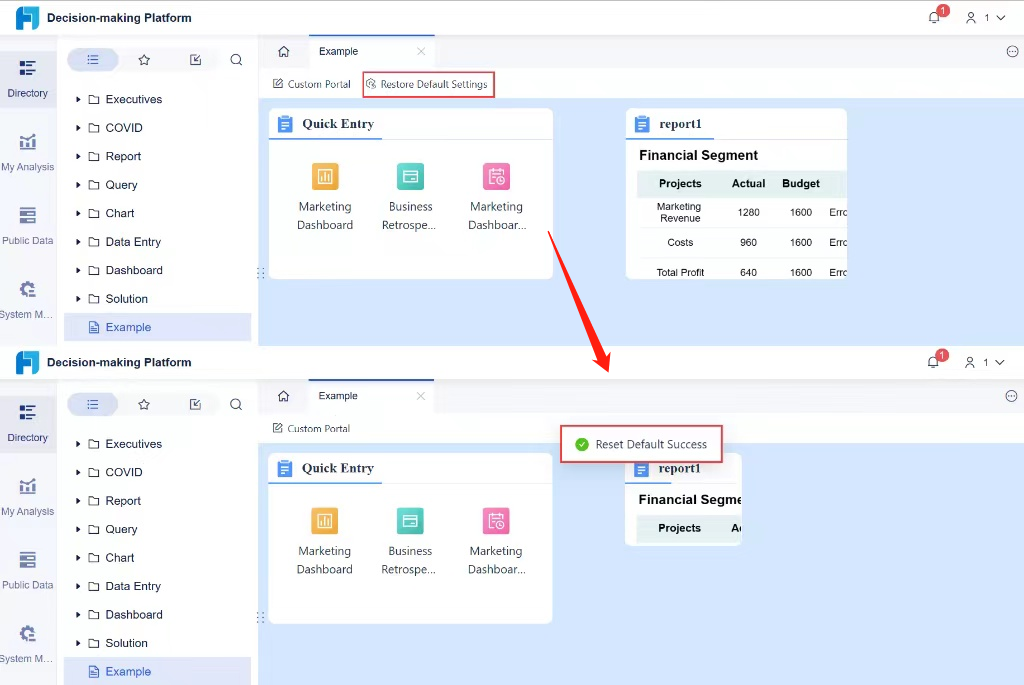Open the more options circle, upper screenshot
Image resolution: width=1024 pixels, height=685 pixels.
(1012, 52)
